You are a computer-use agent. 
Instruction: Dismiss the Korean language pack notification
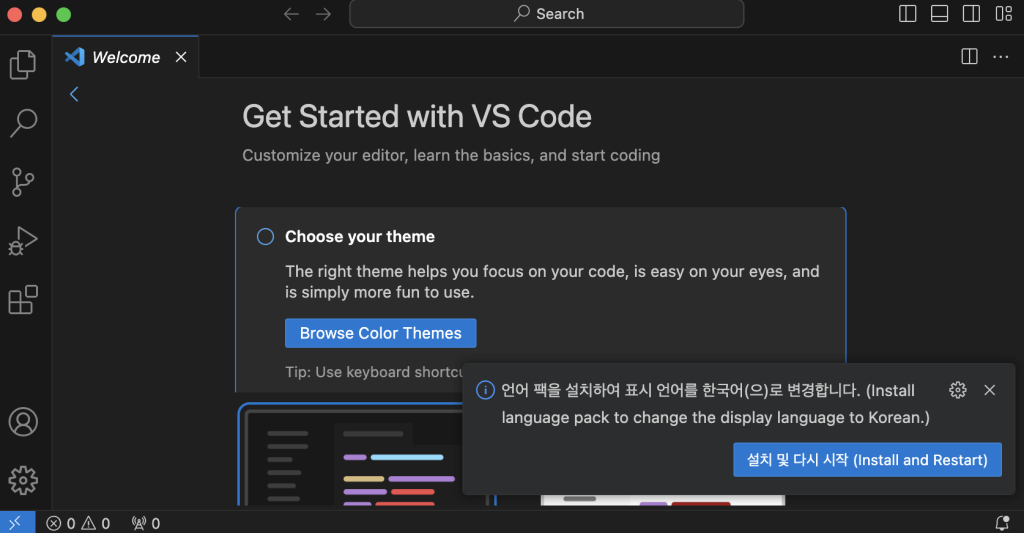coord(990,390)
